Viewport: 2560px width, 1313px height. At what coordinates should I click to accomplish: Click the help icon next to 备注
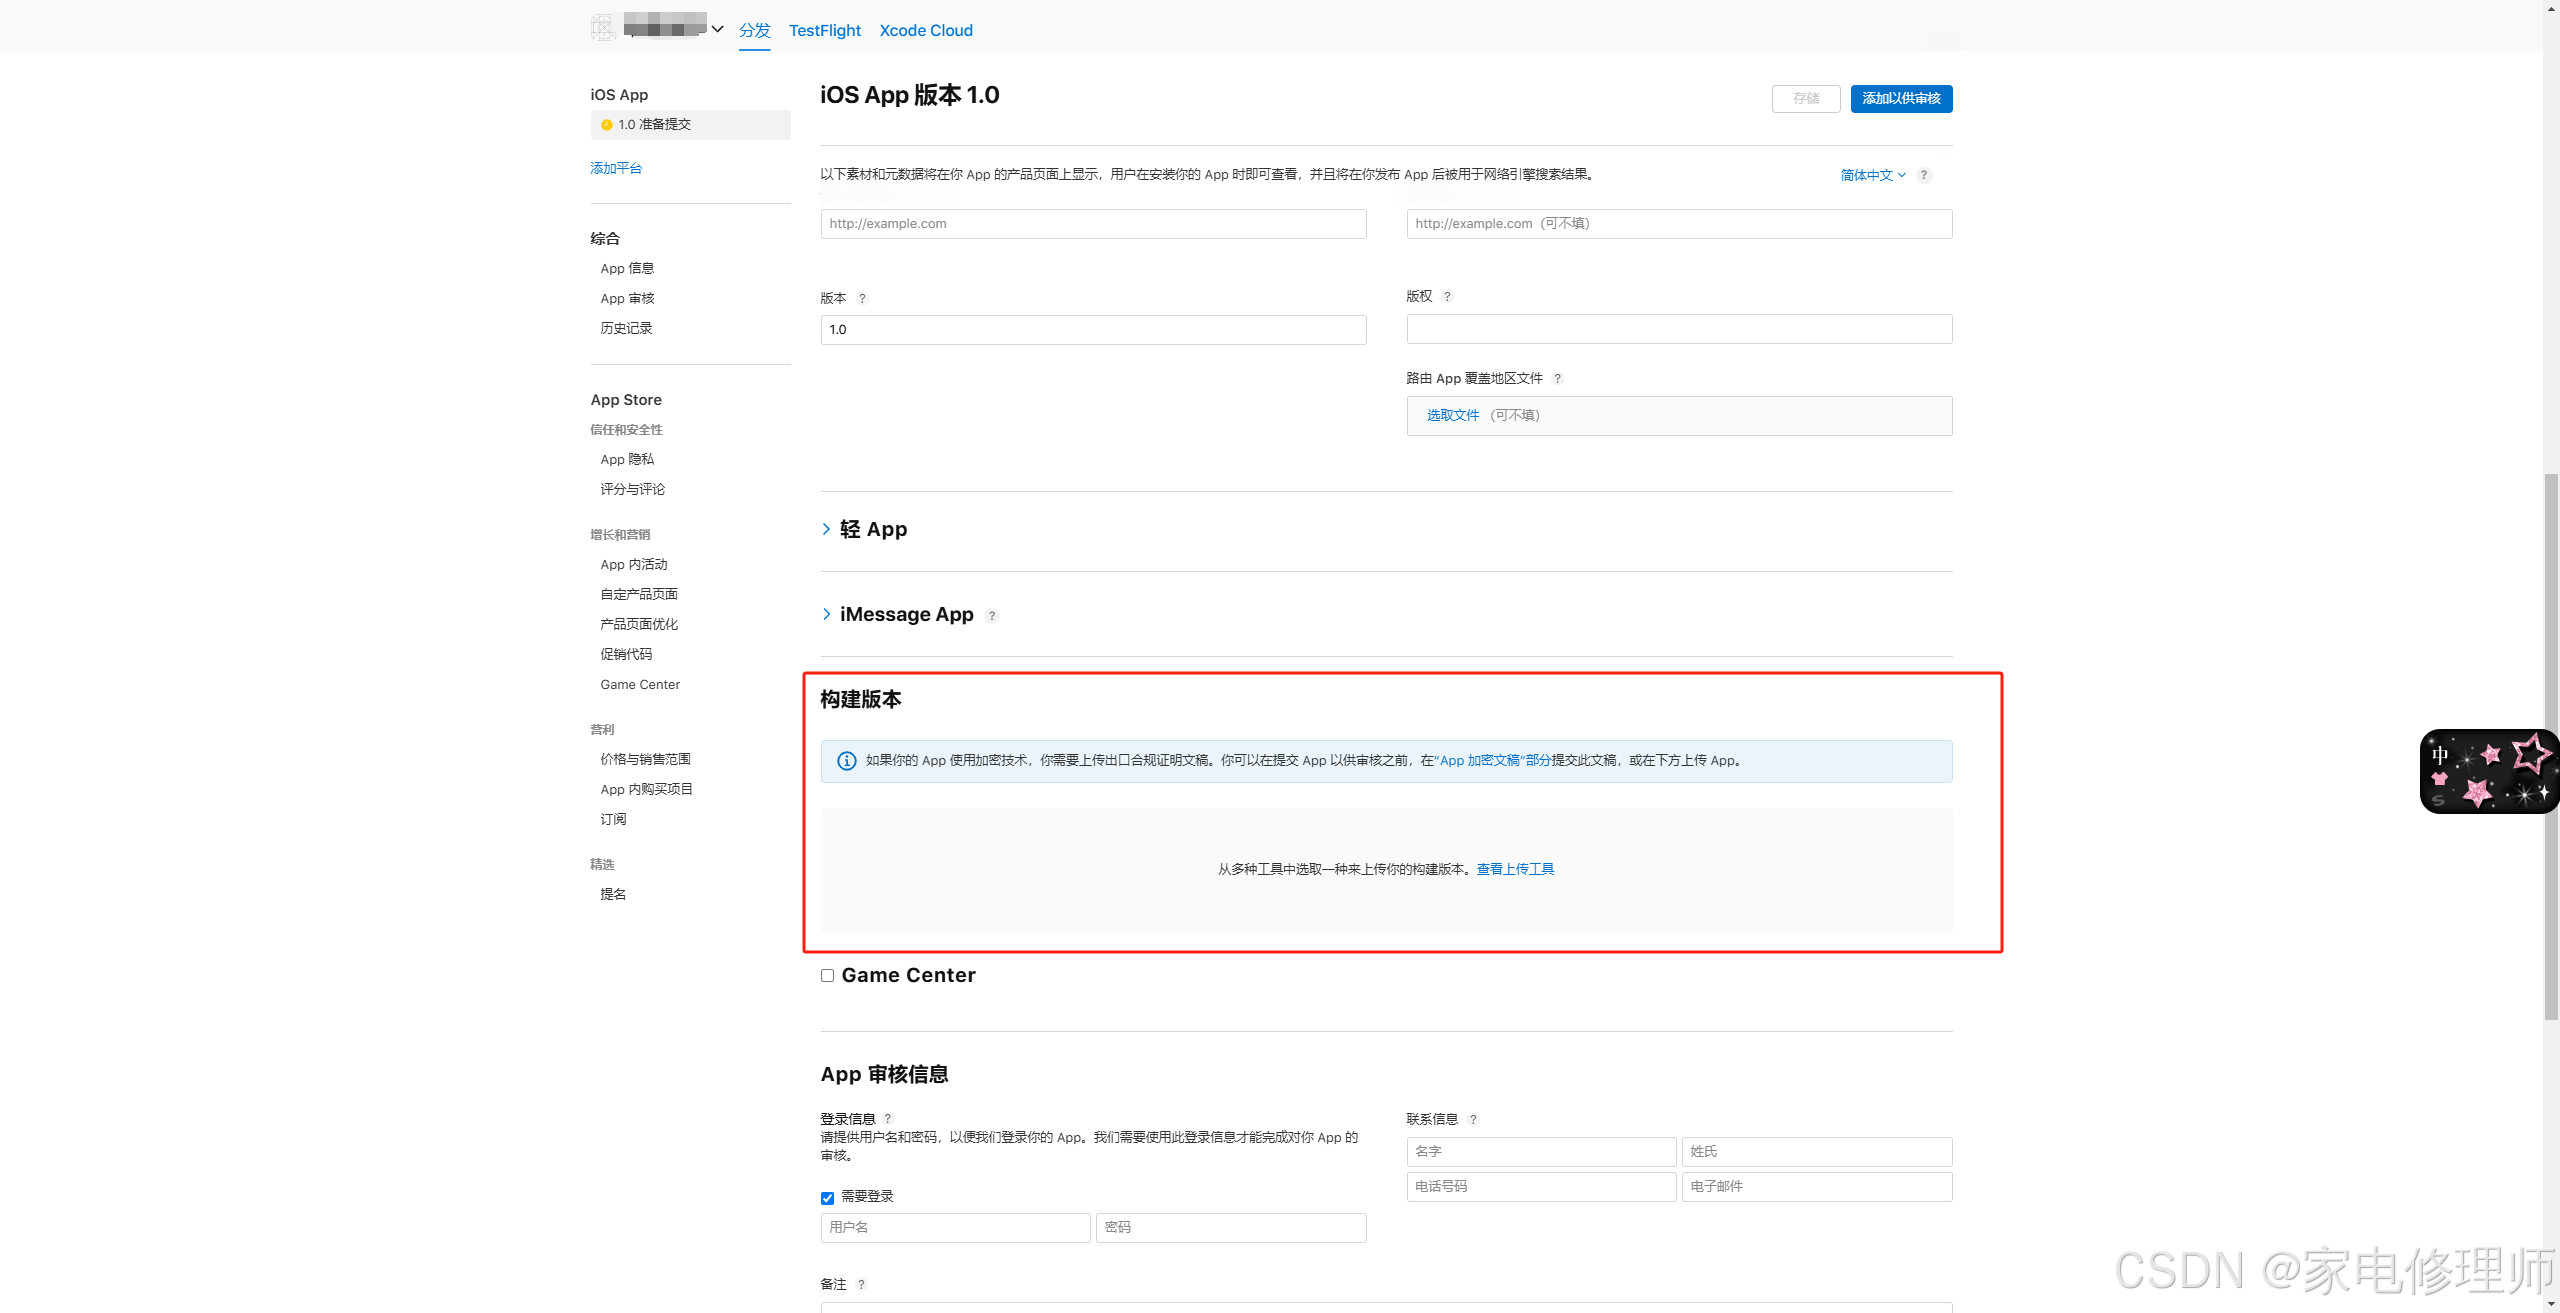[861, 1285]
